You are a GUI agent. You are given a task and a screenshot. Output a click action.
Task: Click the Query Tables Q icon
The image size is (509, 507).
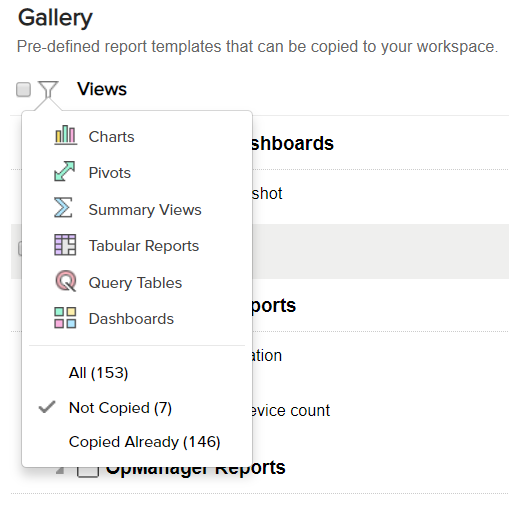(66, 281)
